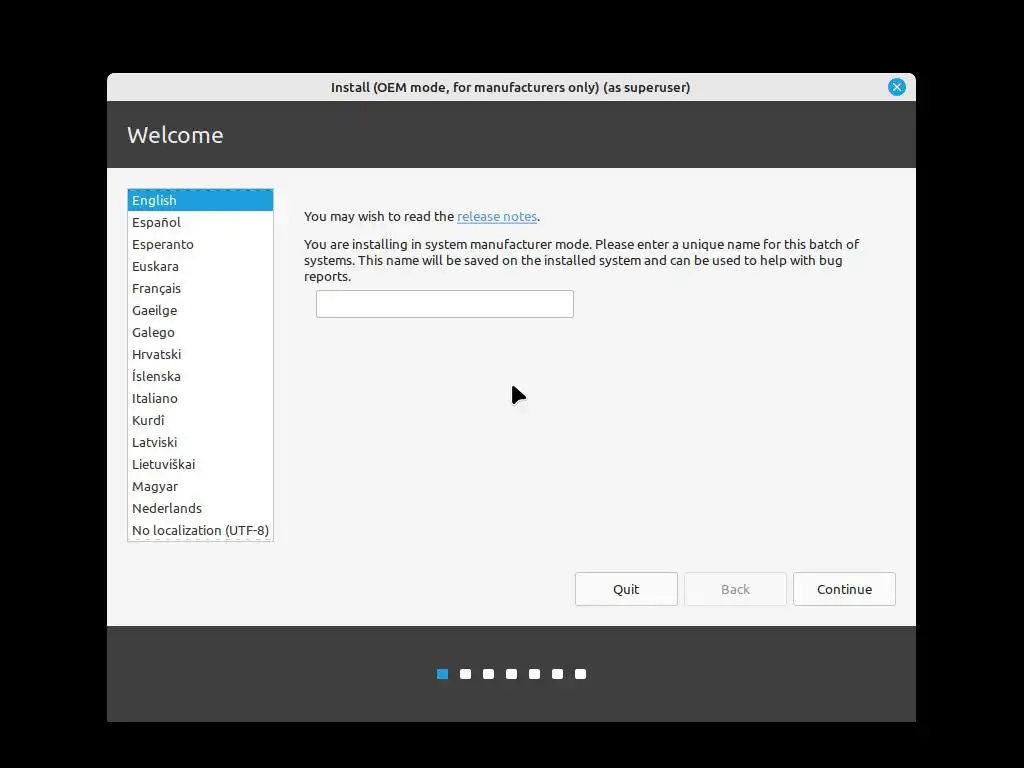Select Kurdî language
Image resolution: width=1024 pixels, height=768 pixels.
click(x=200, y=421)
